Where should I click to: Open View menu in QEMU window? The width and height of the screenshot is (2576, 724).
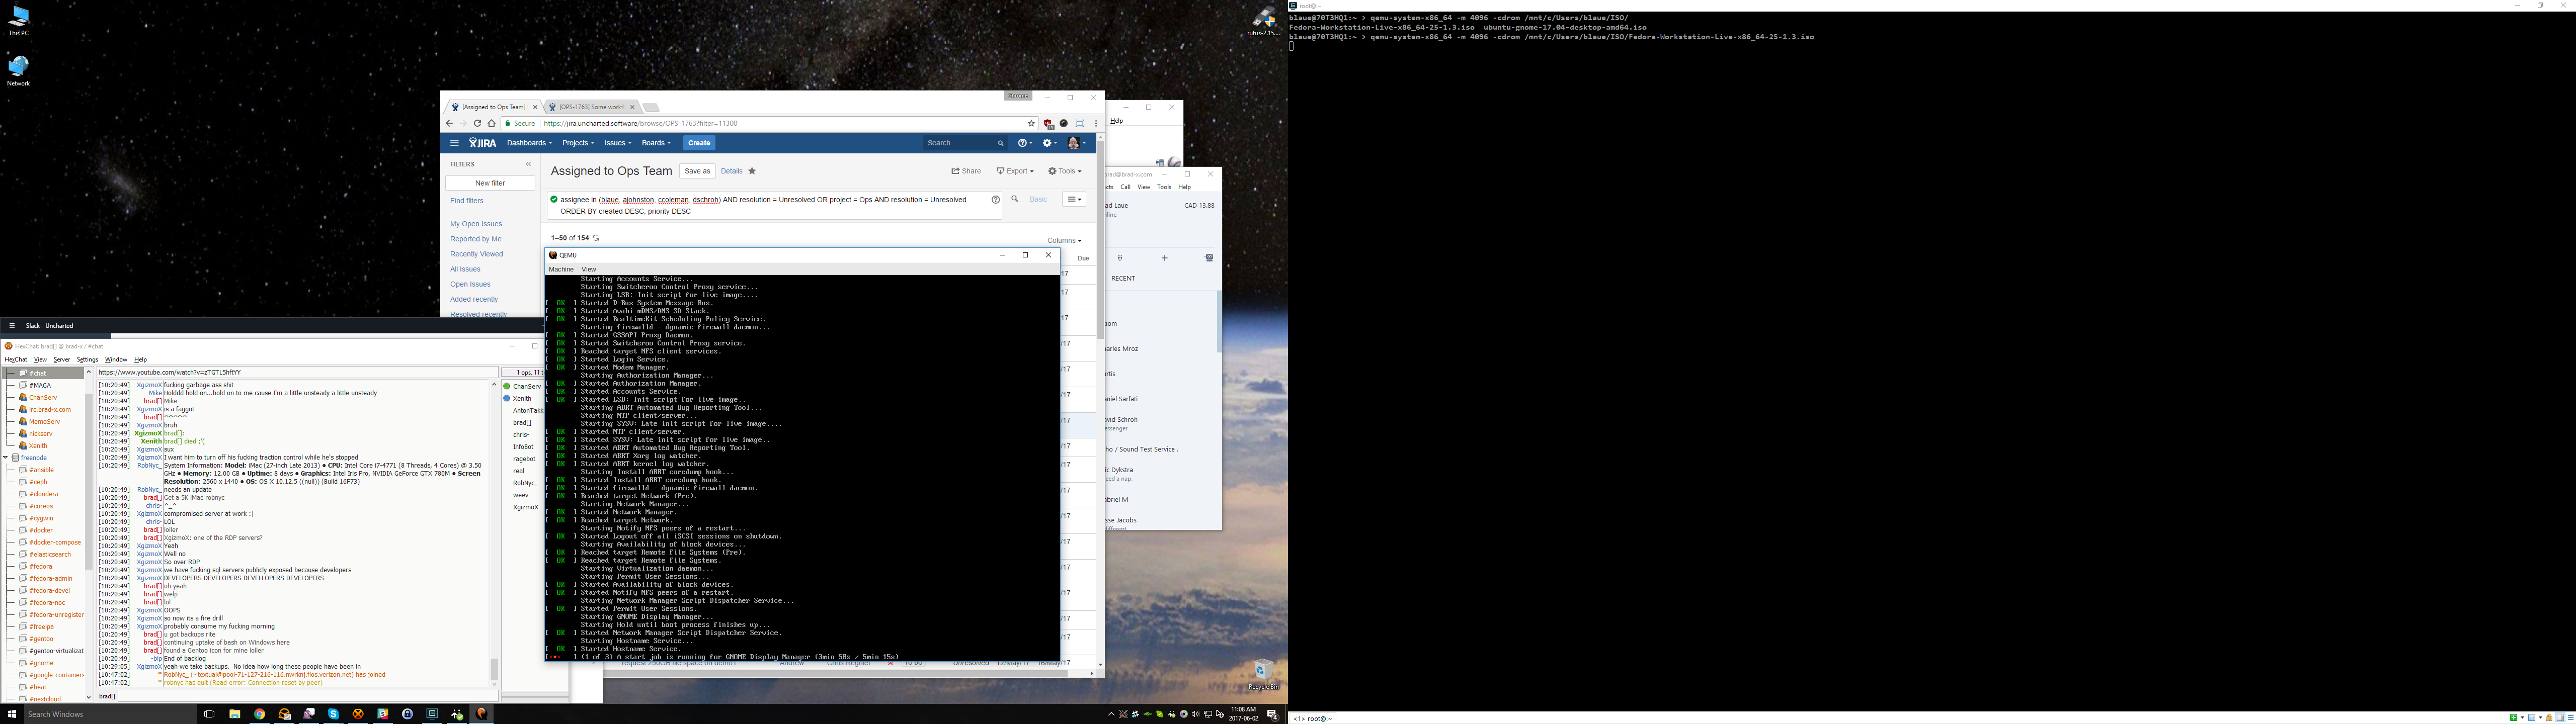point(589,269)
